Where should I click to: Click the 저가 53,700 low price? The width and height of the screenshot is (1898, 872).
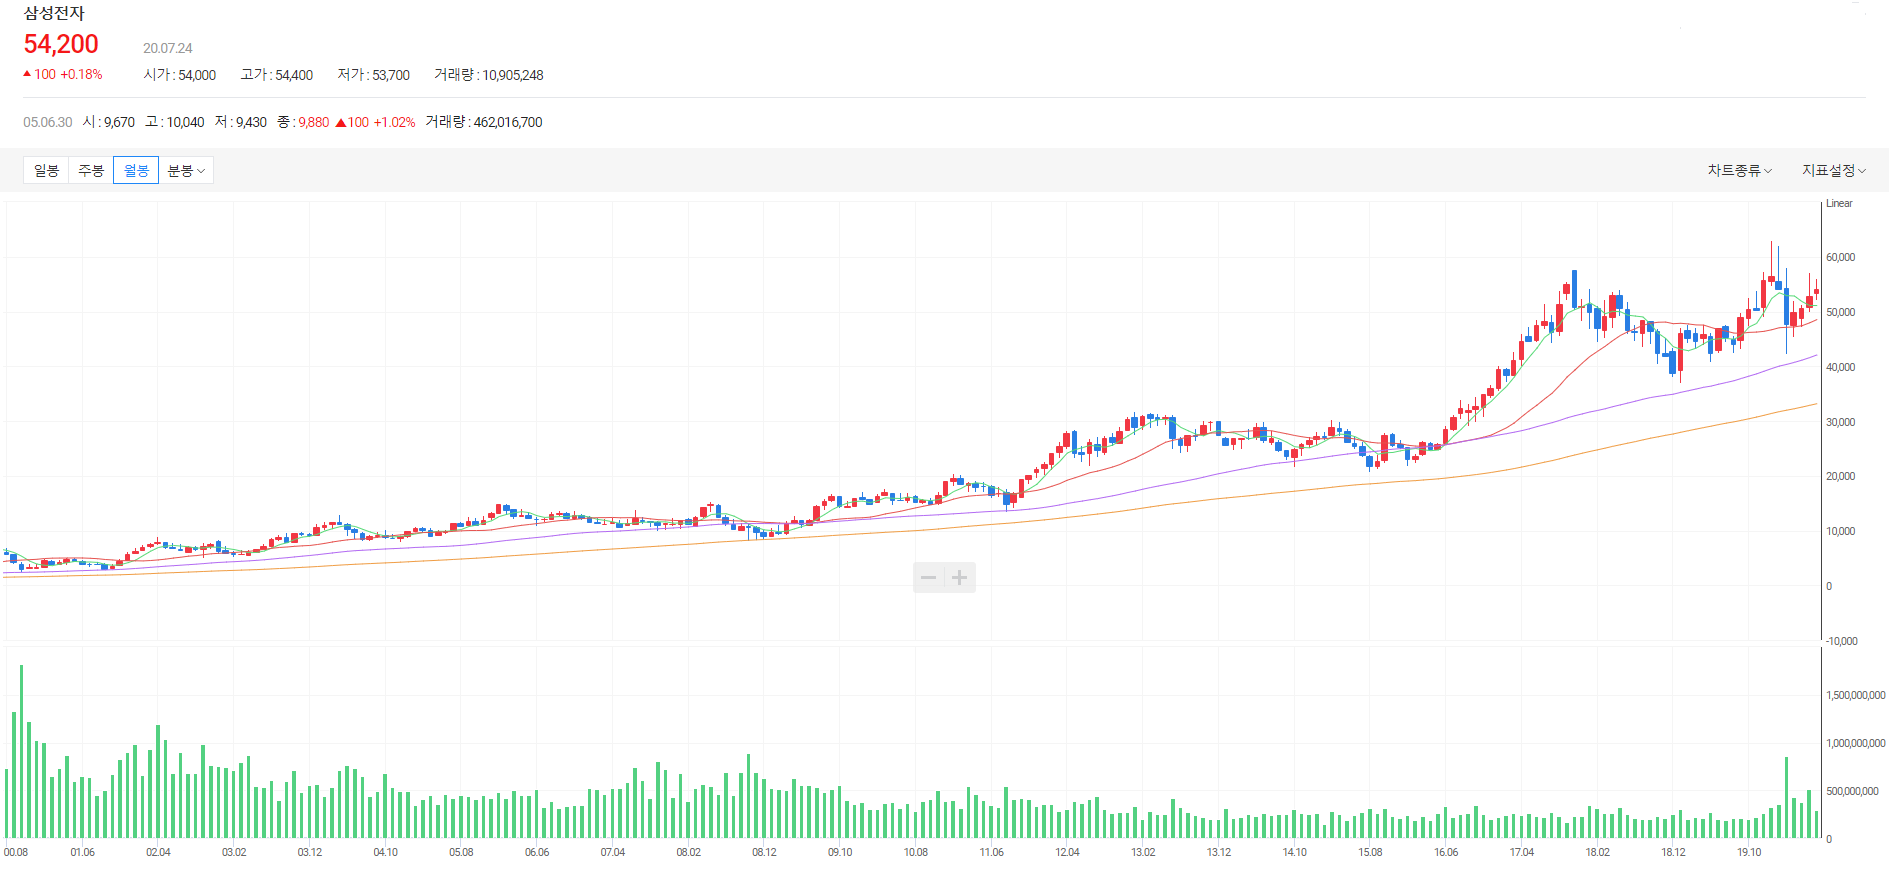[374, 75]
